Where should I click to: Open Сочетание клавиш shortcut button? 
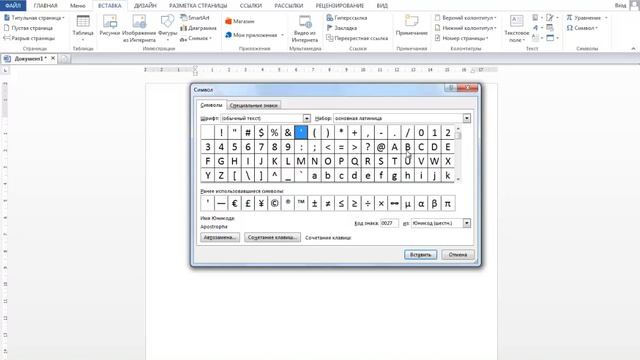pos(272,238)
